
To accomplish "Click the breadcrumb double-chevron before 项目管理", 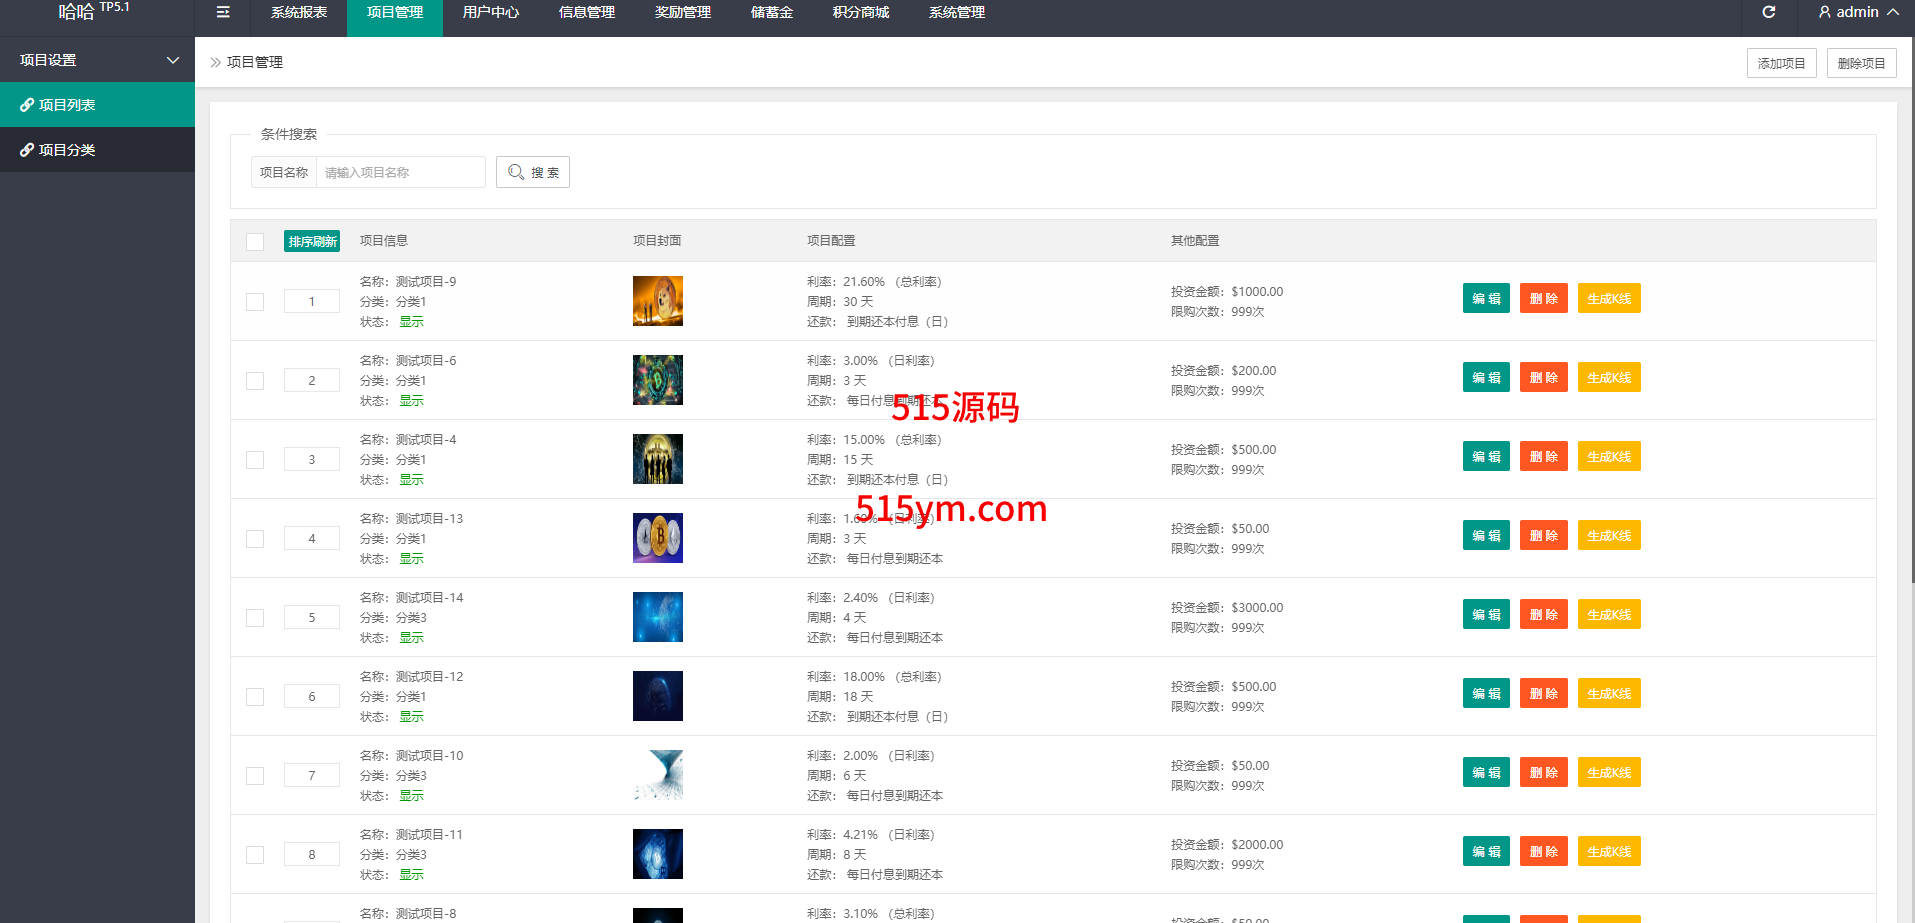I will point(215,62).
